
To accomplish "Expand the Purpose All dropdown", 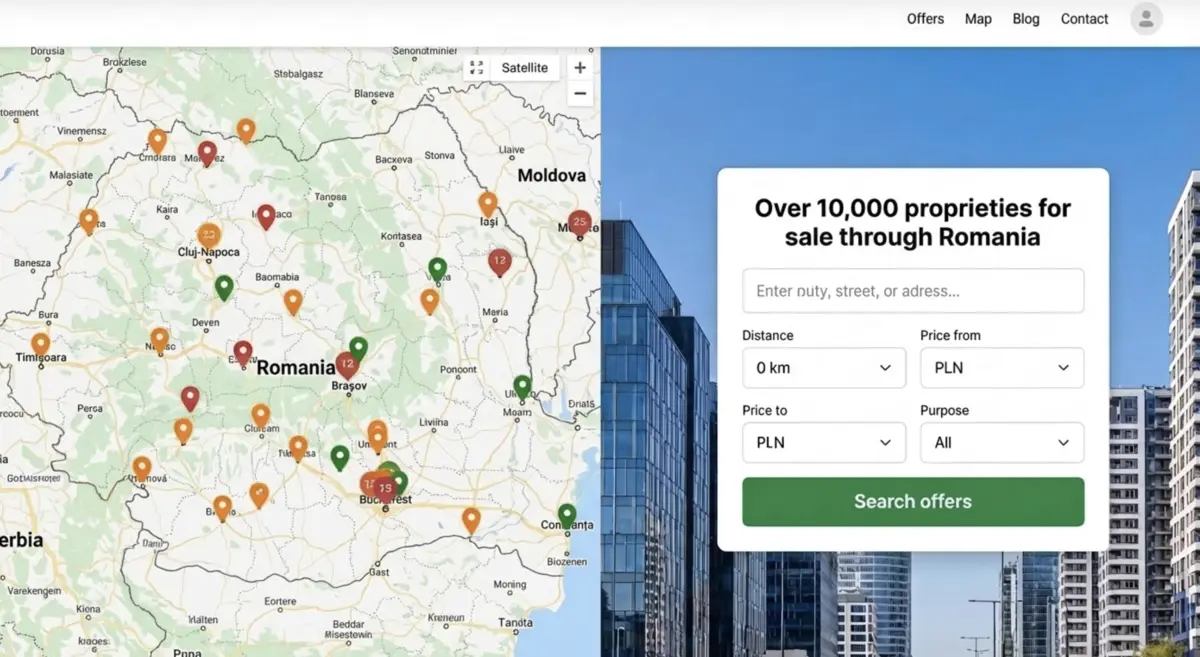I will point(1002,442).
